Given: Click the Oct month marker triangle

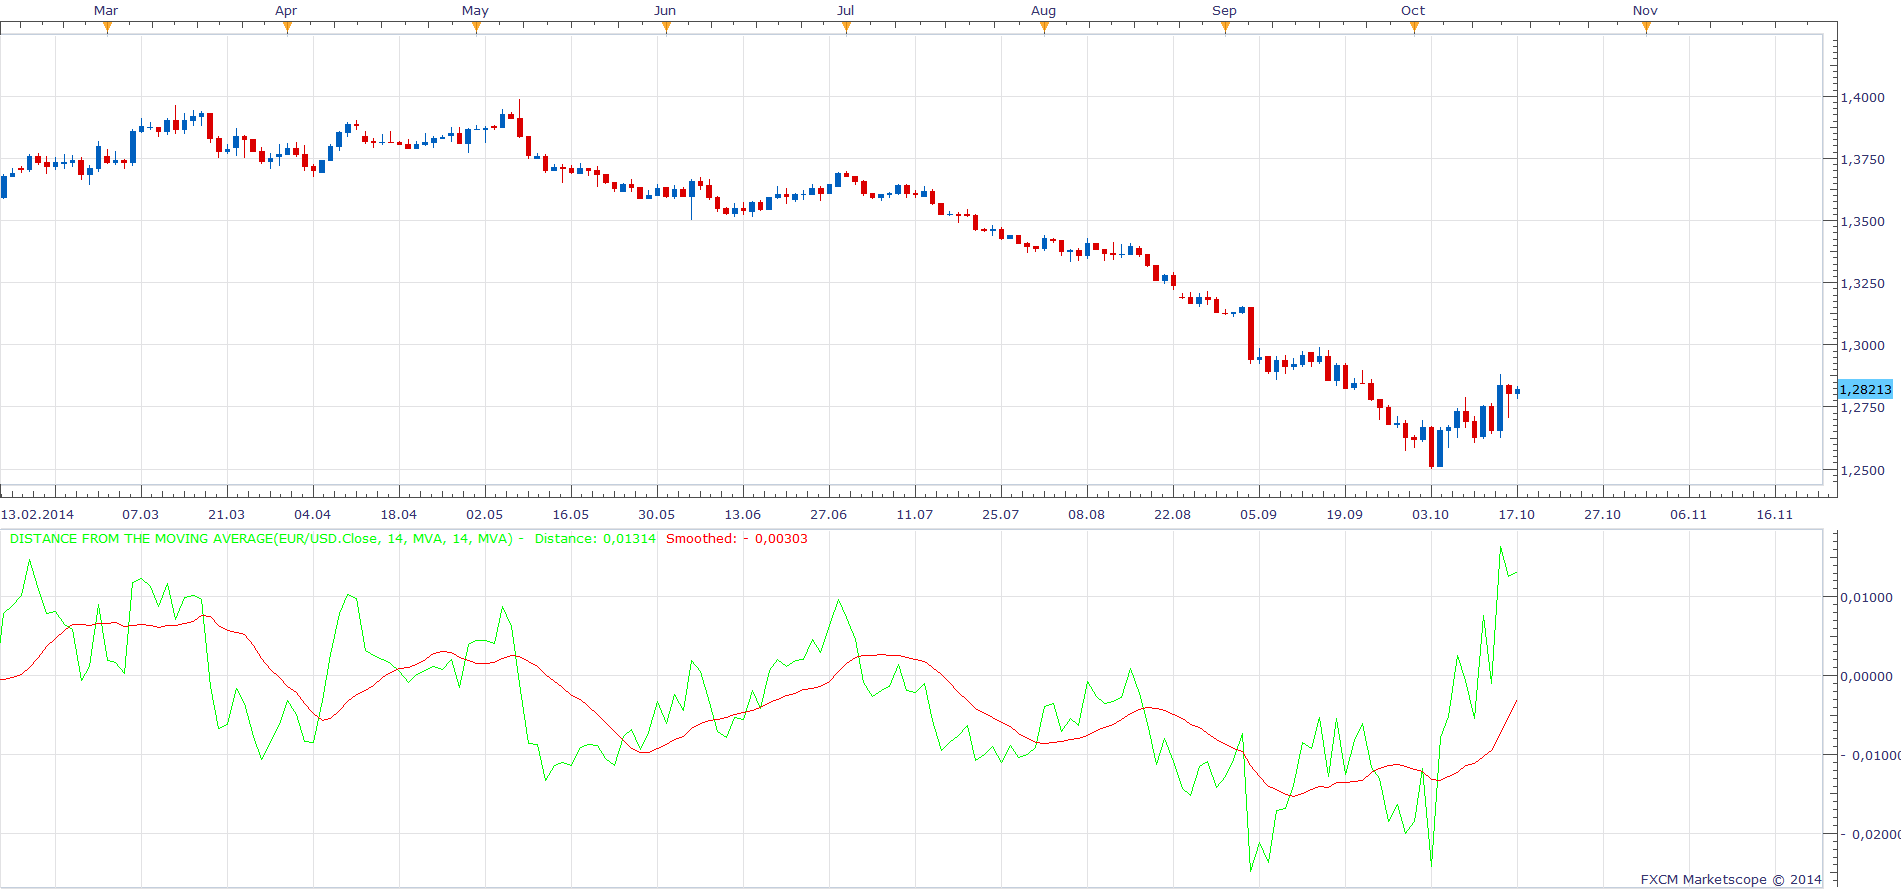Looking at the screenshot, I should (x=1414, y=27).
